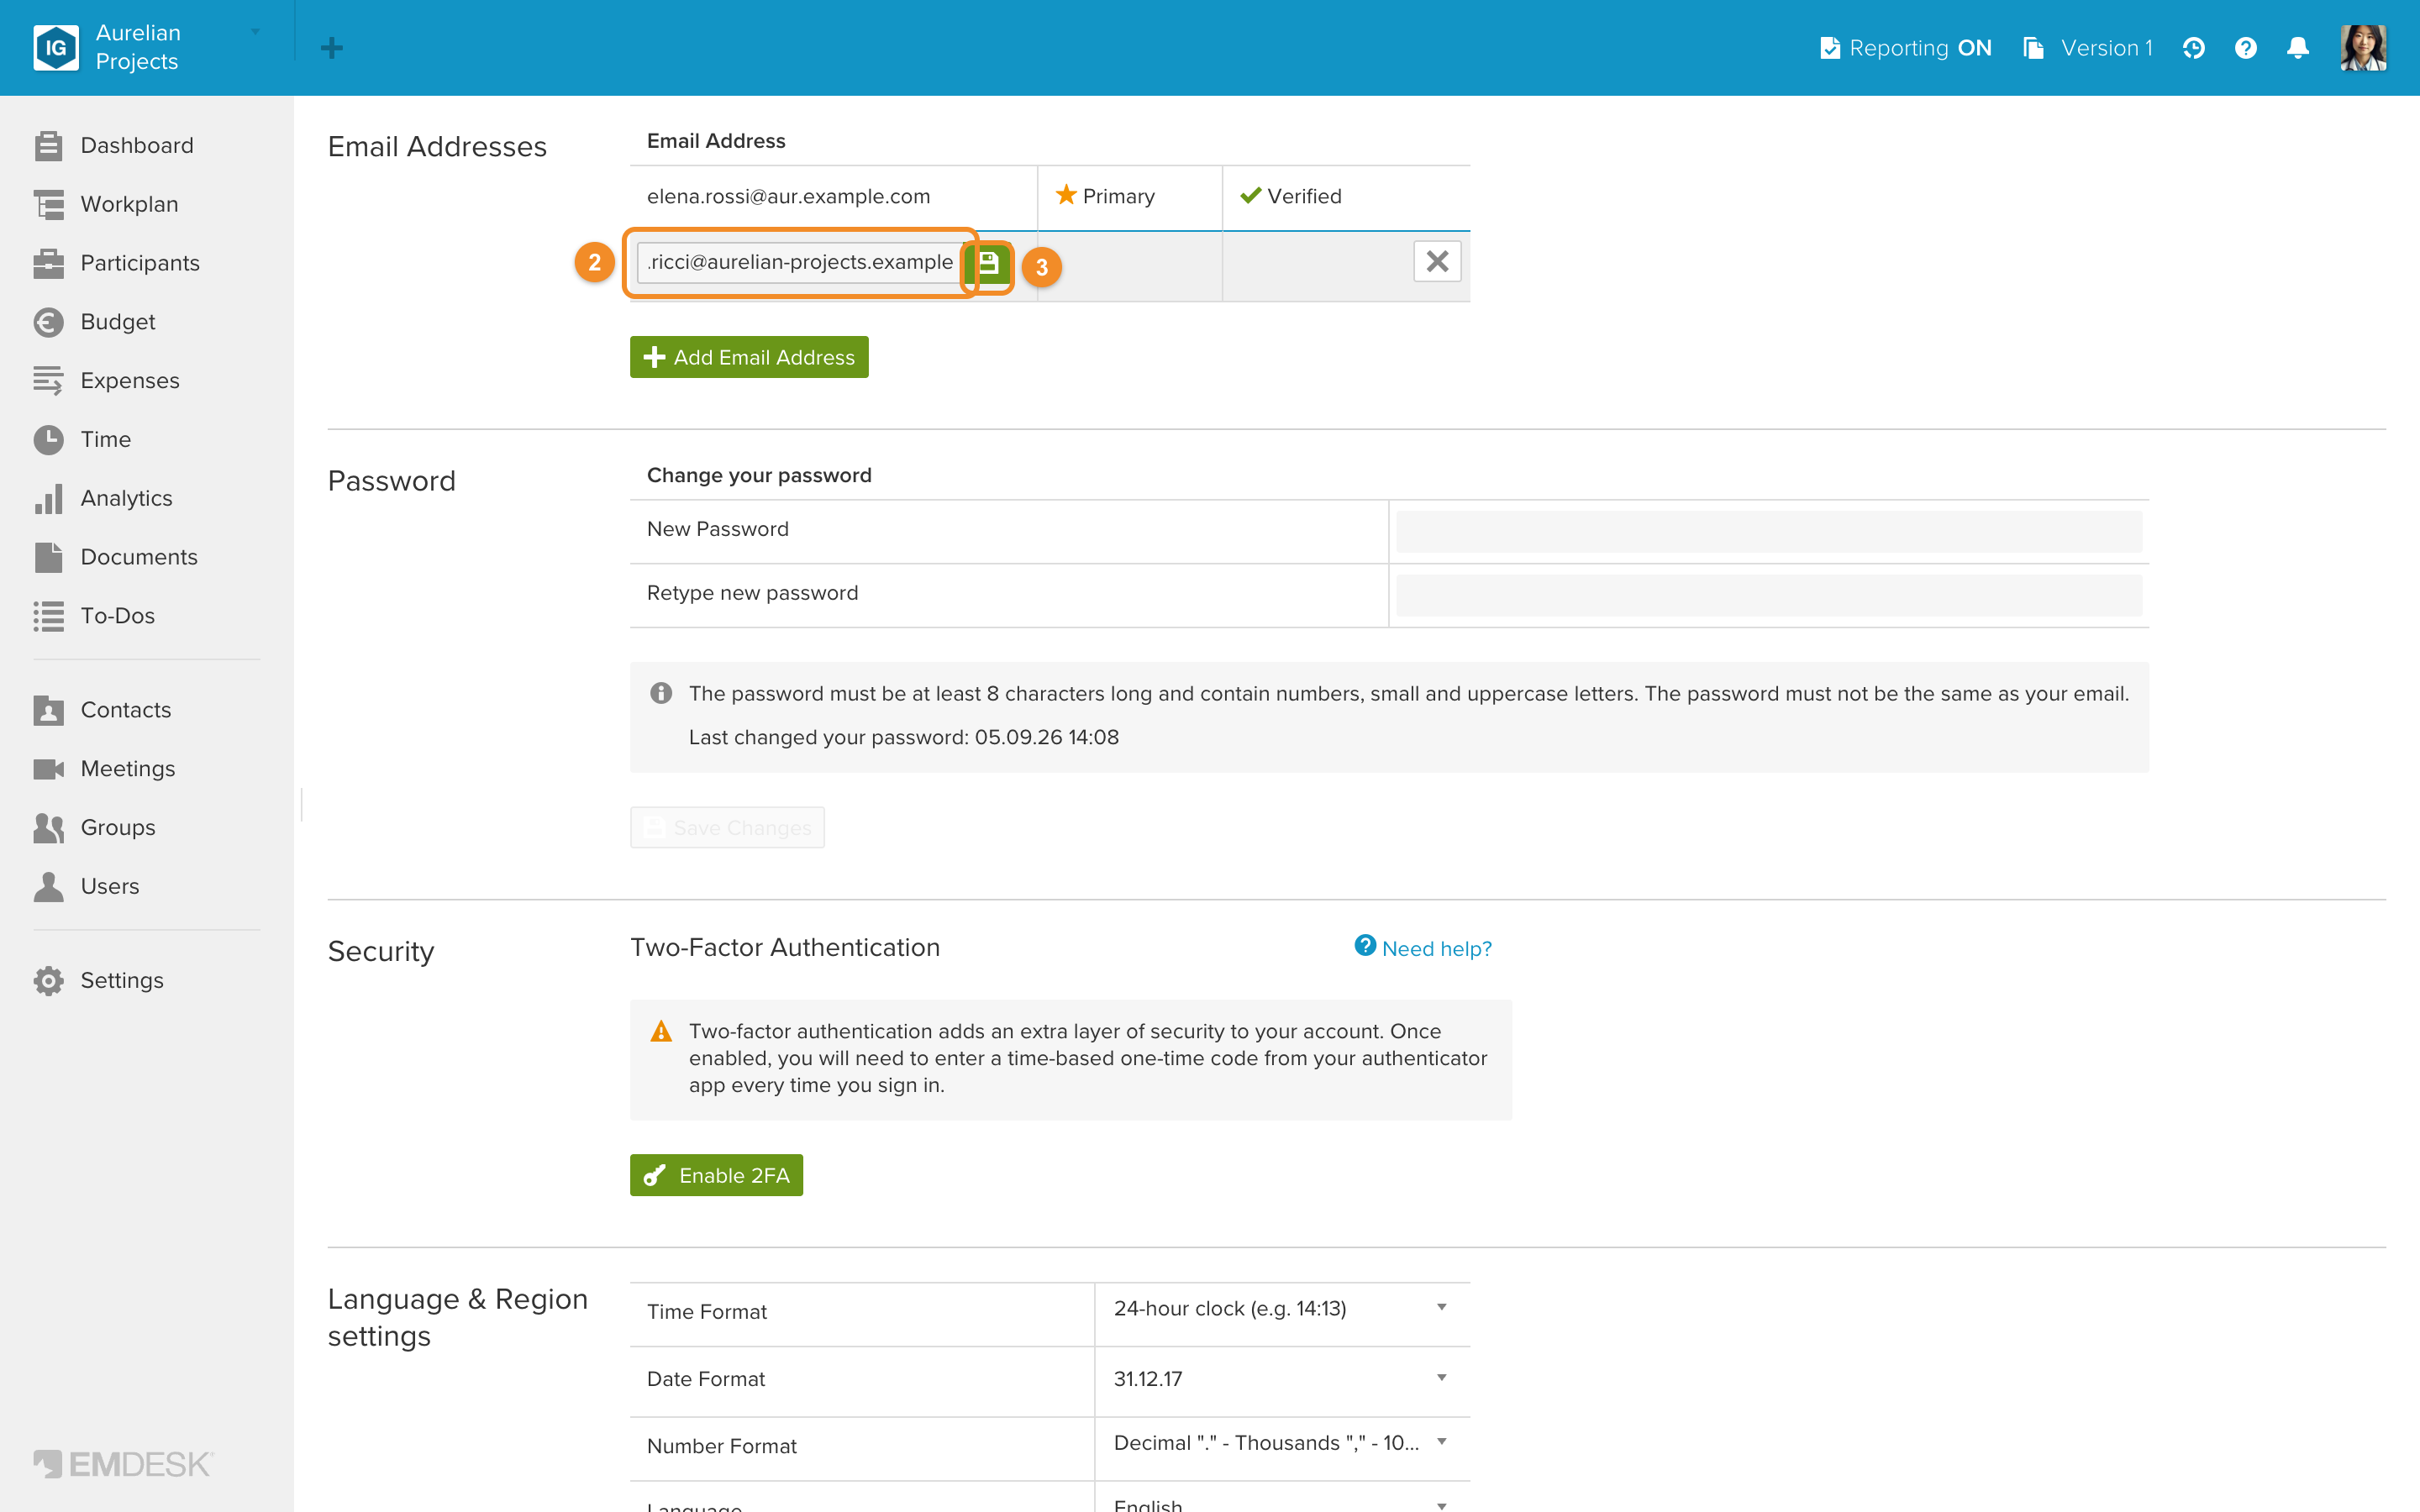Focus the New Password field
2420x1512 pixels.
[1768, 531]
